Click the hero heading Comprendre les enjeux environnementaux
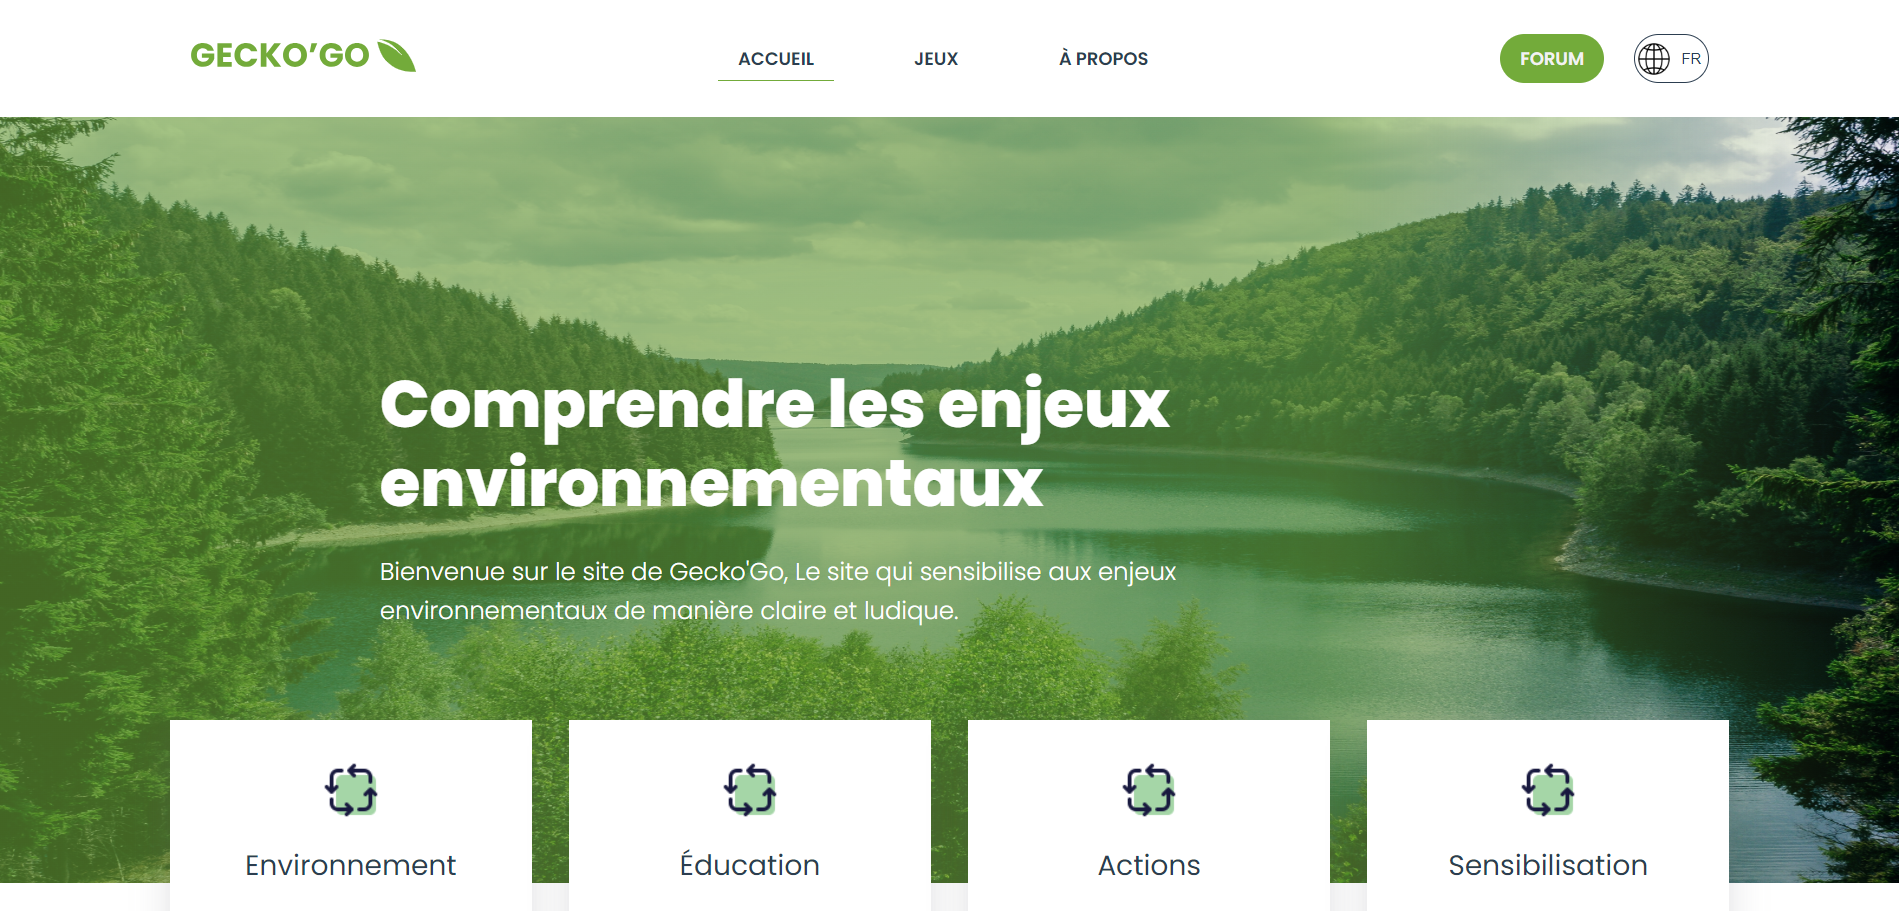 (x=775, y=444)
